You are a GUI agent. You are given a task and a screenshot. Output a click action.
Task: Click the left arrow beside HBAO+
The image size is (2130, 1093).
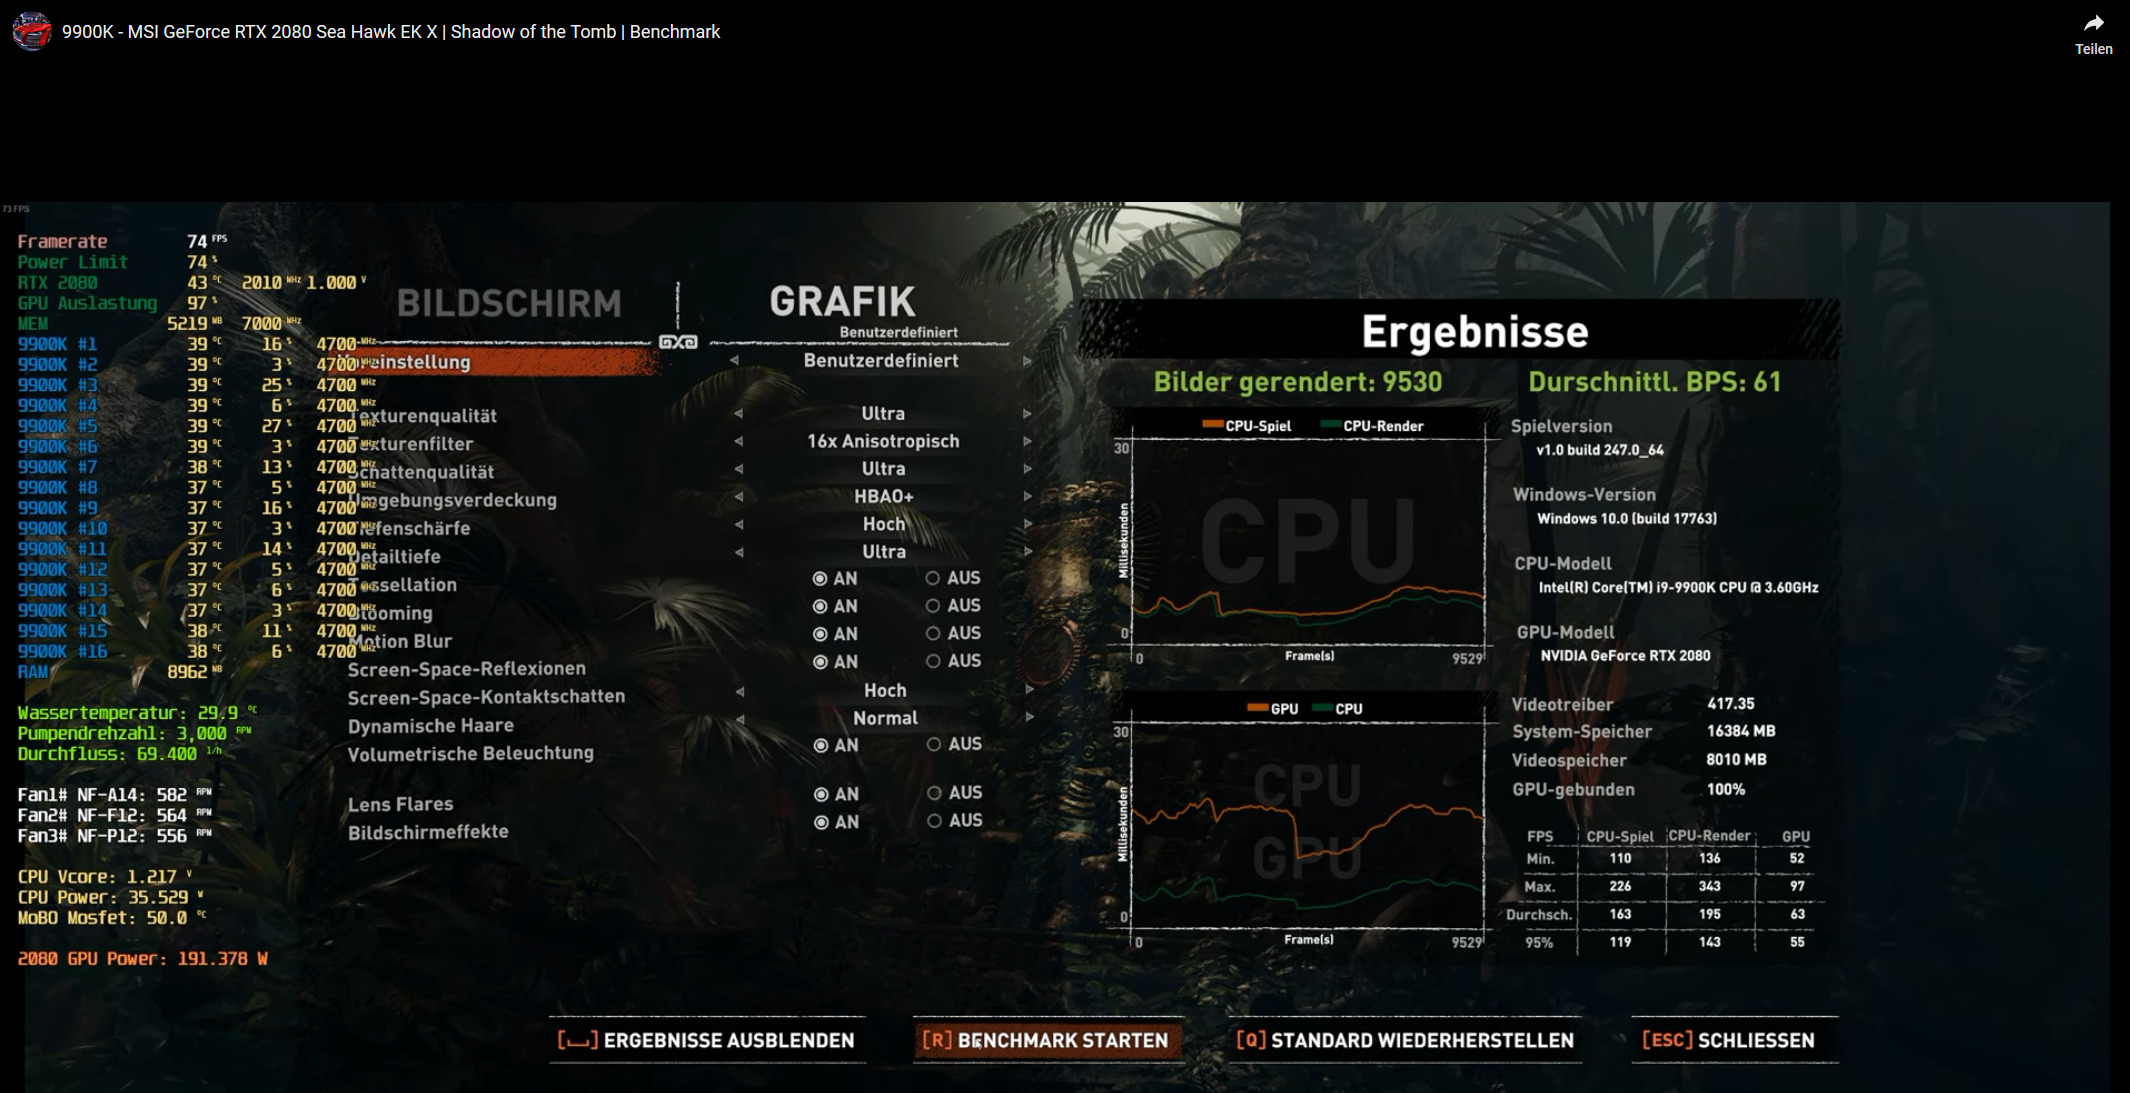pos(739,496)
